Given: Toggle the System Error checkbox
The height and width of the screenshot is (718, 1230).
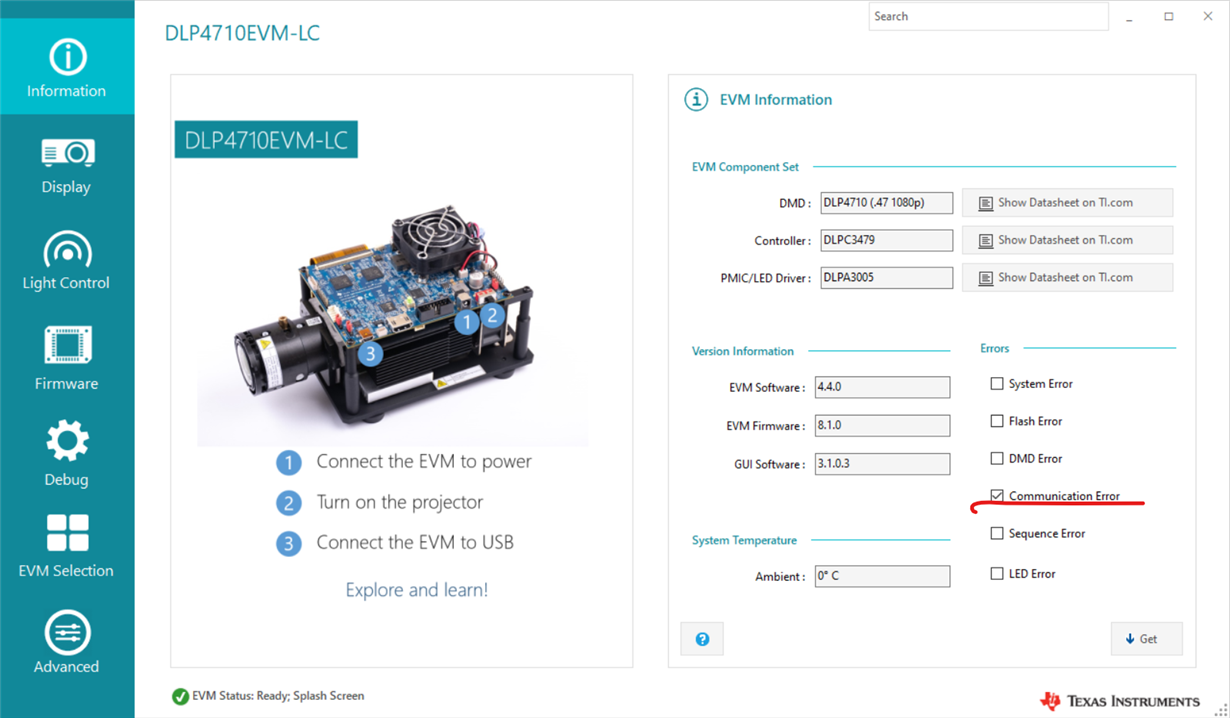Looking at the screenshot, I should [x=997, y=383].
